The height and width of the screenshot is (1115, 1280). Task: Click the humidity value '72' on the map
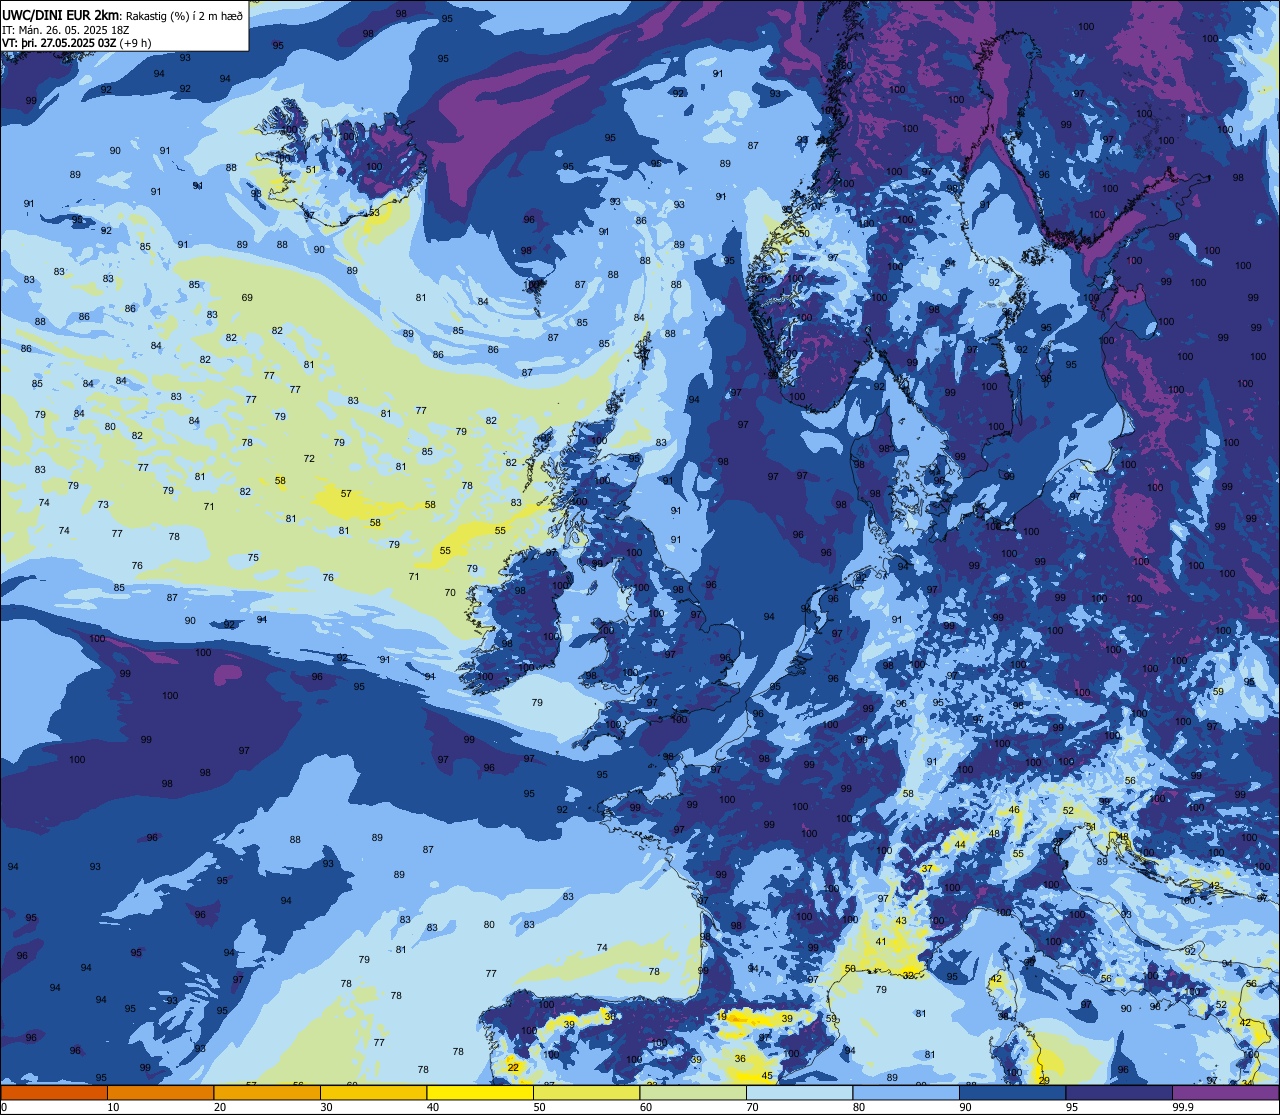coord(309,459)
